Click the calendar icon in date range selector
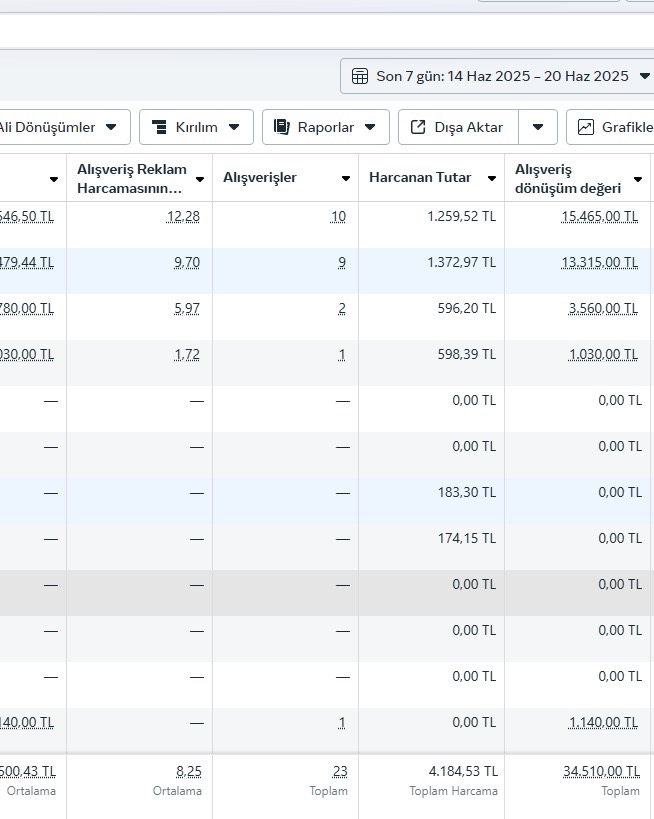This screenshot has width=654, height=819. (359, 76)
